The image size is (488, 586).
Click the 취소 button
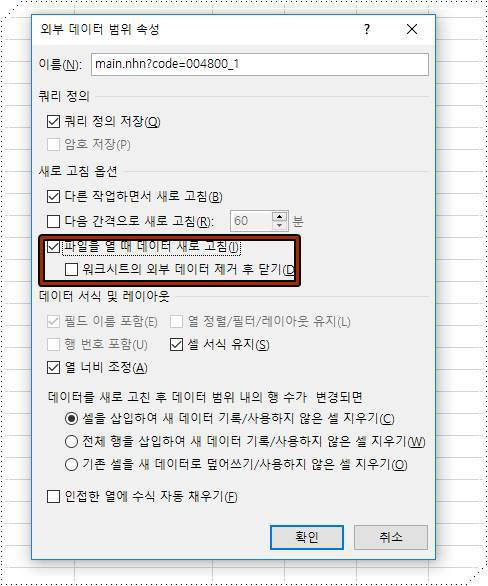pyautogui.click(x=391, y=537)
